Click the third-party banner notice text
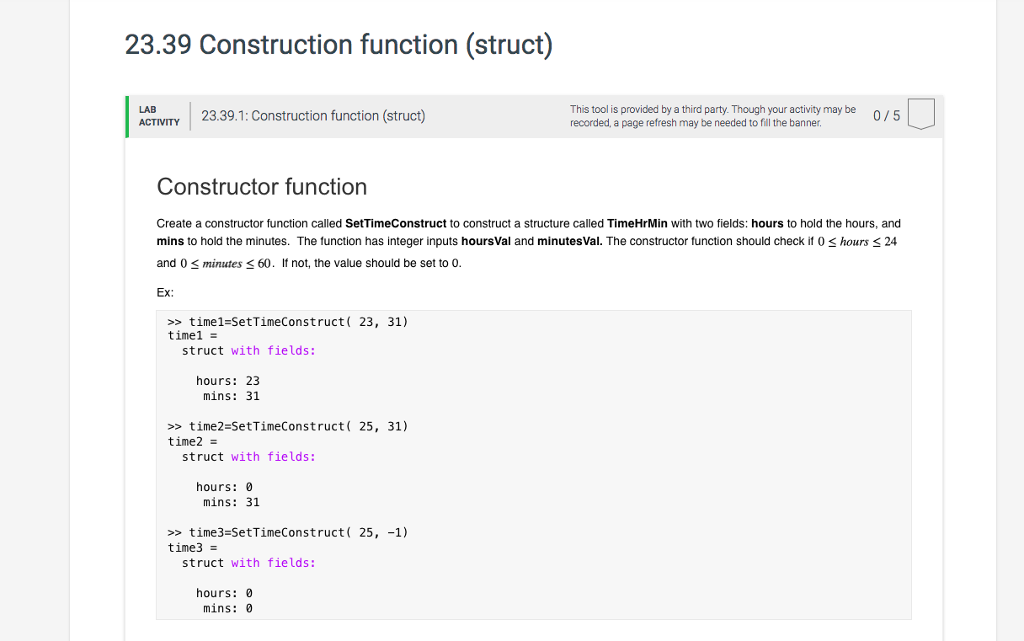This screenshot has height=641, width=1024. [713, 116]
